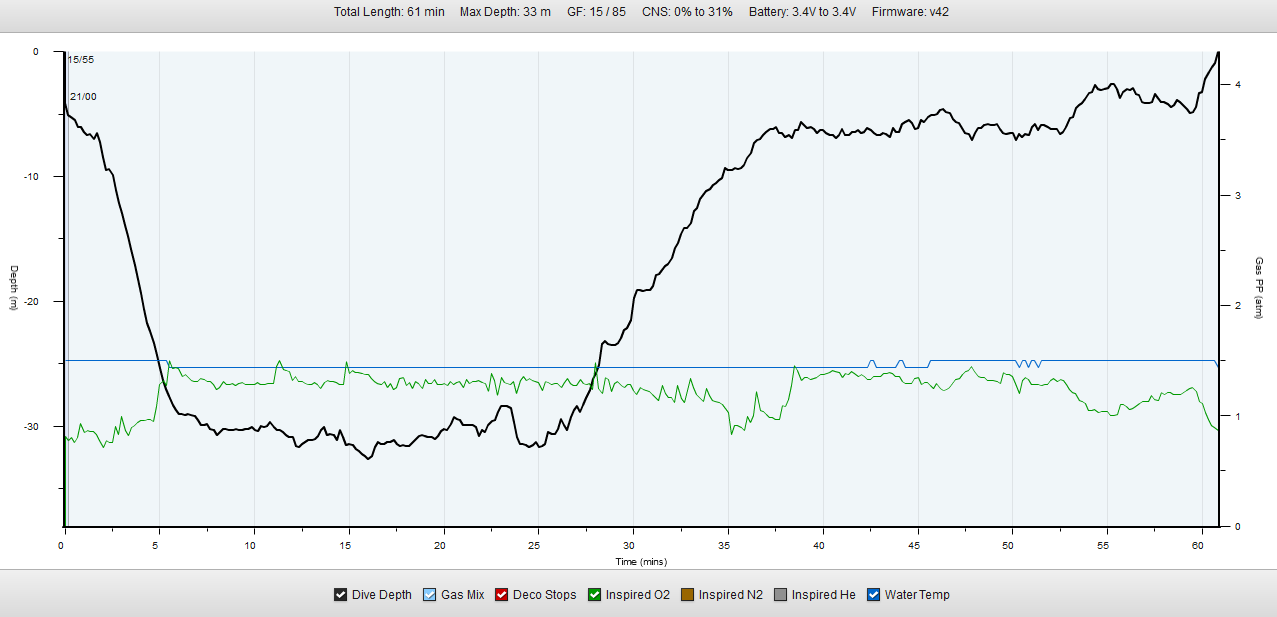This screenshot has width=1277, height=617.
Task: Click the Total Length: 61 min text
Action: [389, 12]
